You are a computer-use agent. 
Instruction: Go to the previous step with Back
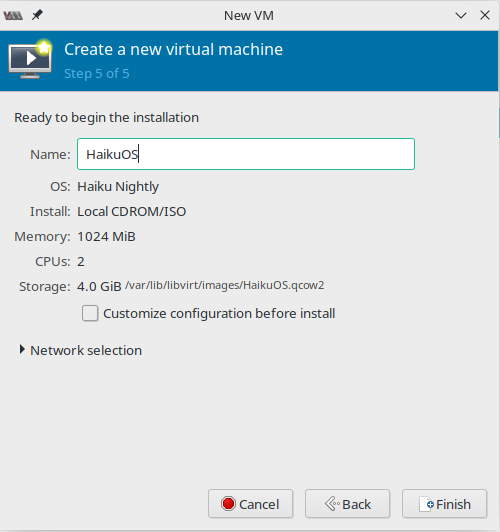click(347, 504)
